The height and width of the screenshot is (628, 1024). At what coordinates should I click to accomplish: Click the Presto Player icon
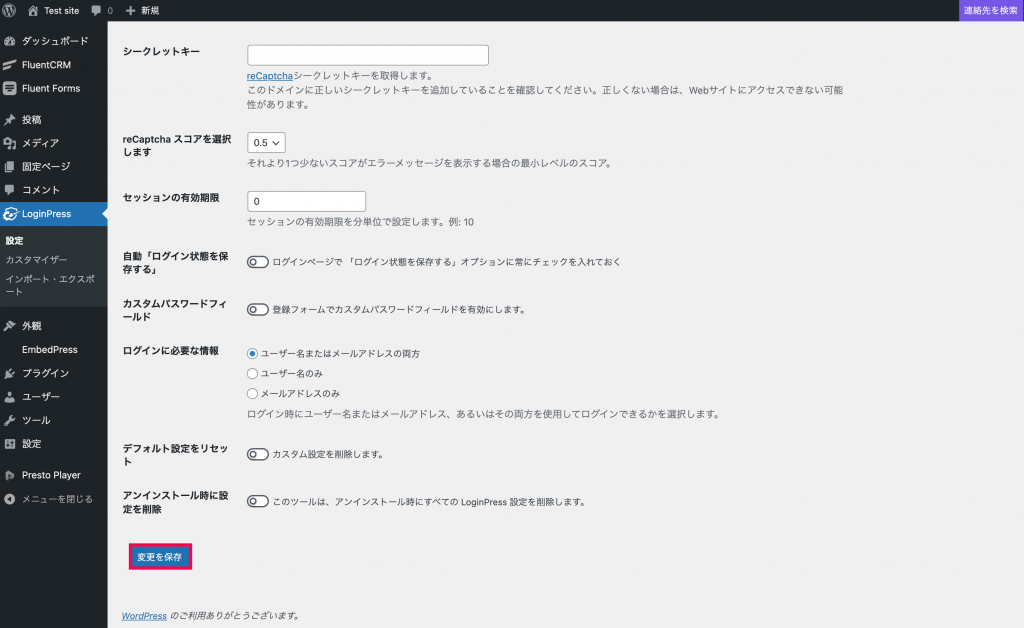click(x=9, y=475)
